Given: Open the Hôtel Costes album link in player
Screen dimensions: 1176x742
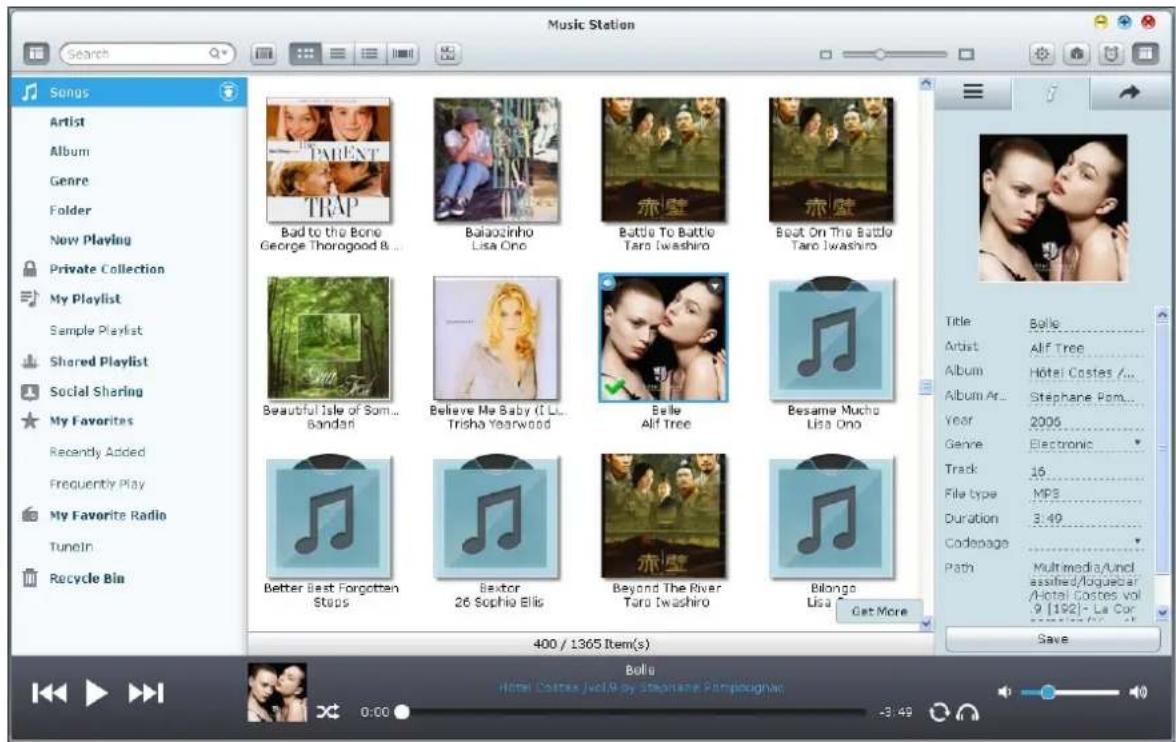Looking at the screenshot, I should [641, 687].
